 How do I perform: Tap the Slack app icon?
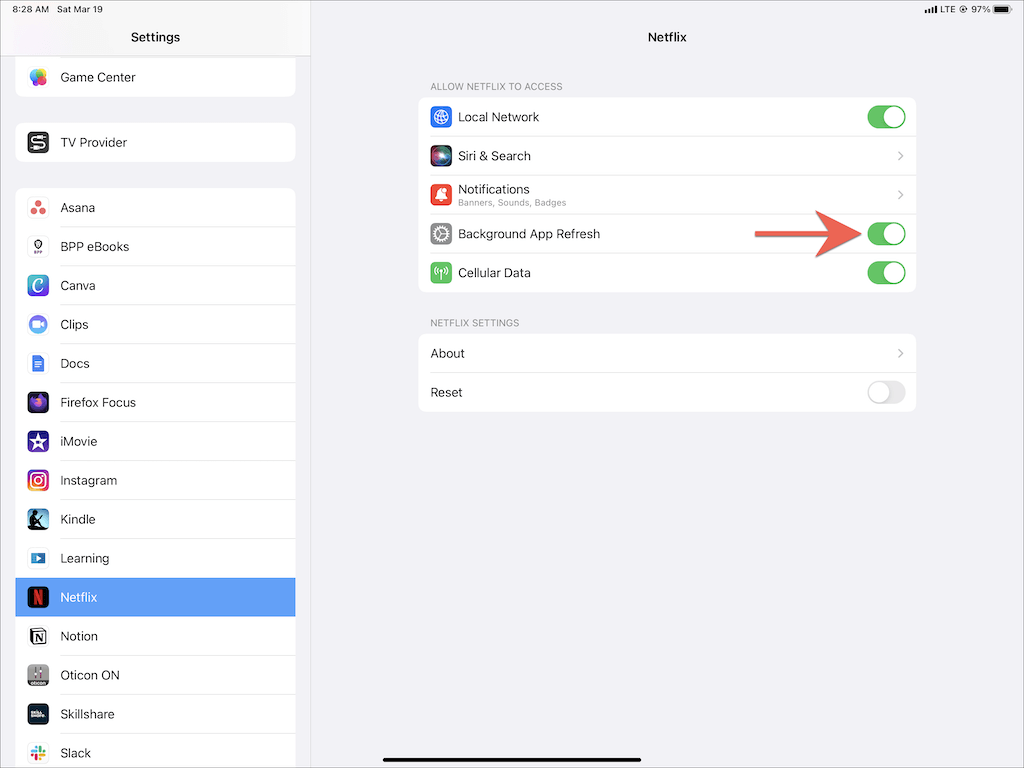tap(38, 753)
